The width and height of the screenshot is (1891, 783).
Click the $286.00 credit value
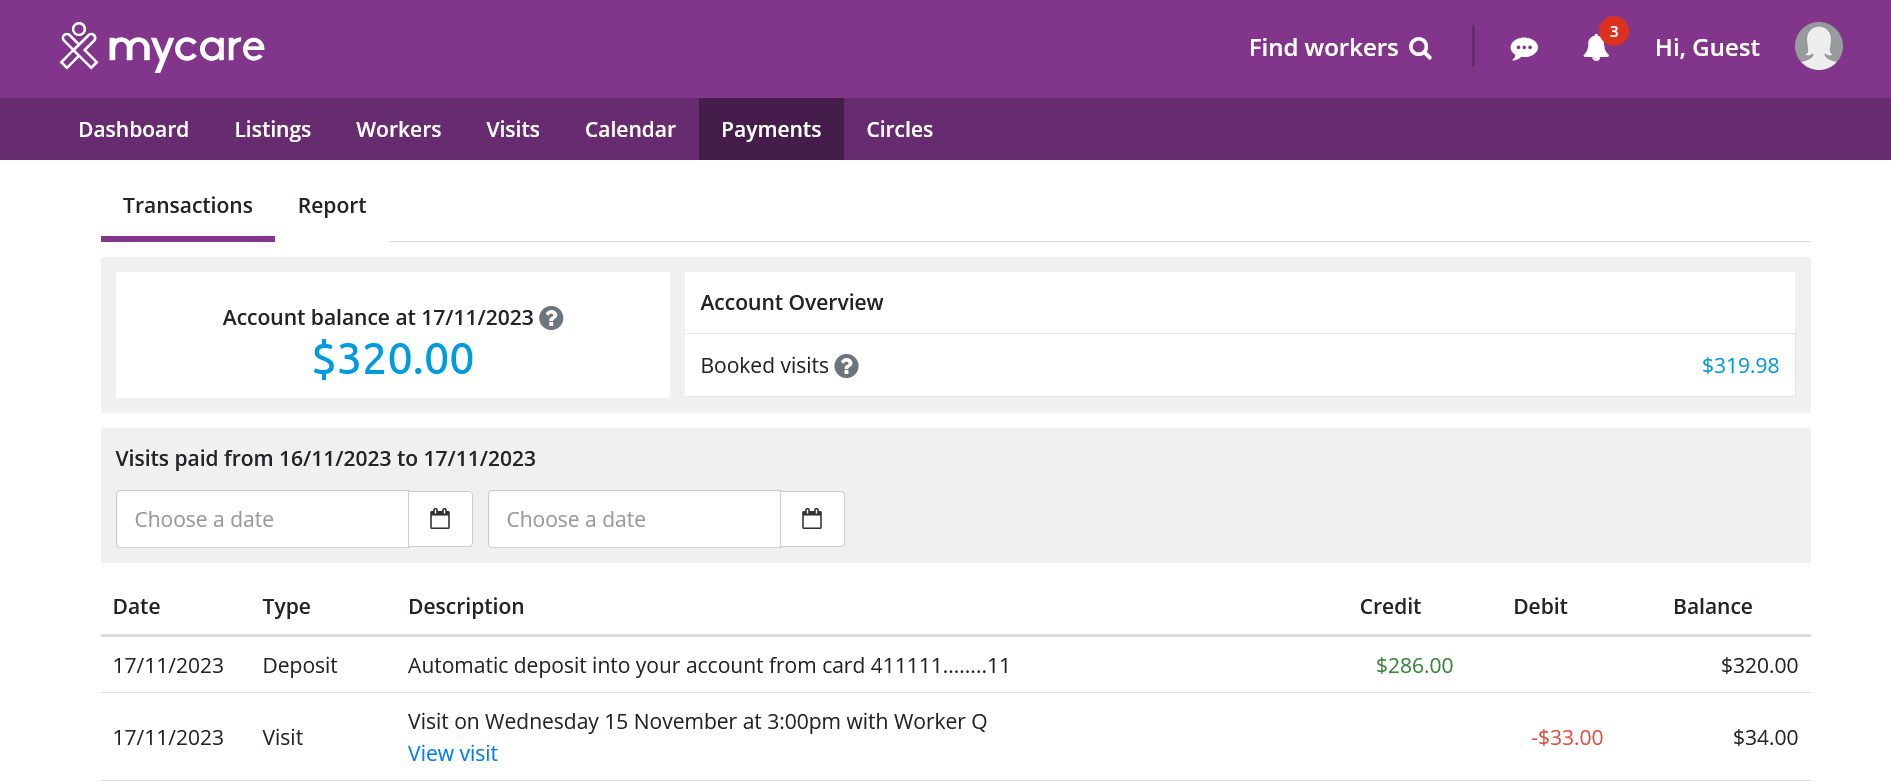[x=1414, y=666]
